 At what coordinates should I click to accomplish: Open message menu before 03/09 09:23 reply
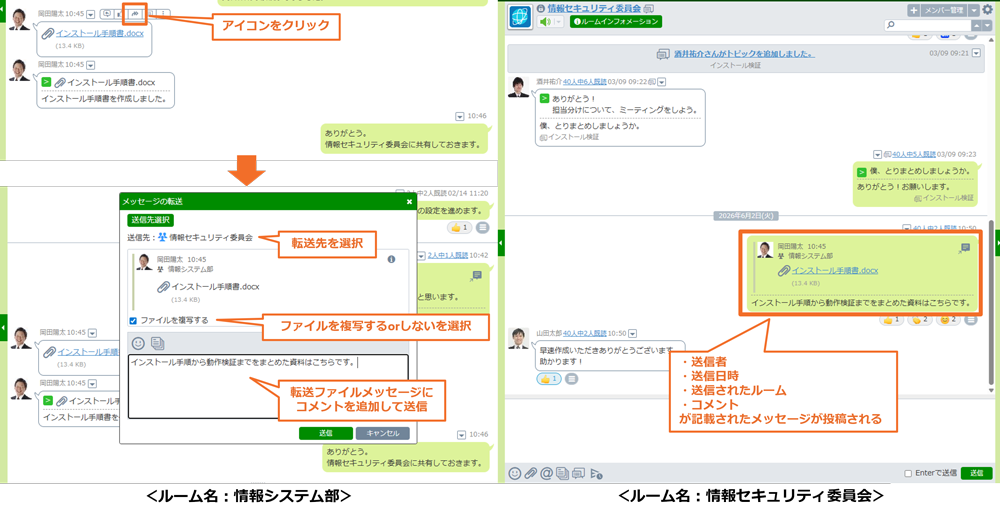pos(879,154)
